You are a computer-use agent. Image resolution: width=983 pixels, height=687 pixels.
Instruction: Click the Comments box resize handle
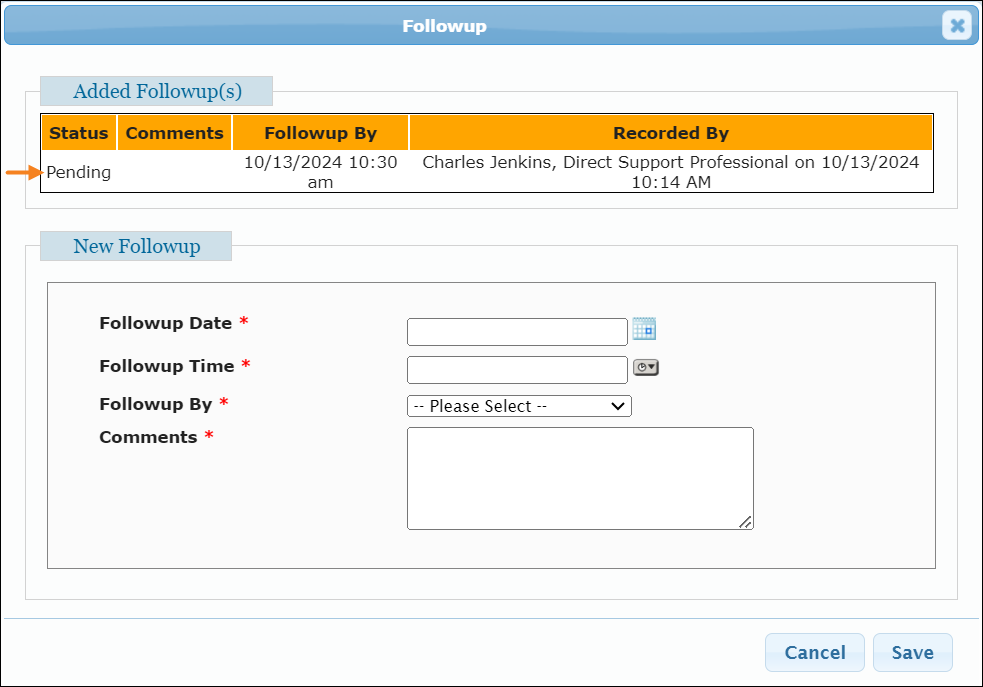745,521
